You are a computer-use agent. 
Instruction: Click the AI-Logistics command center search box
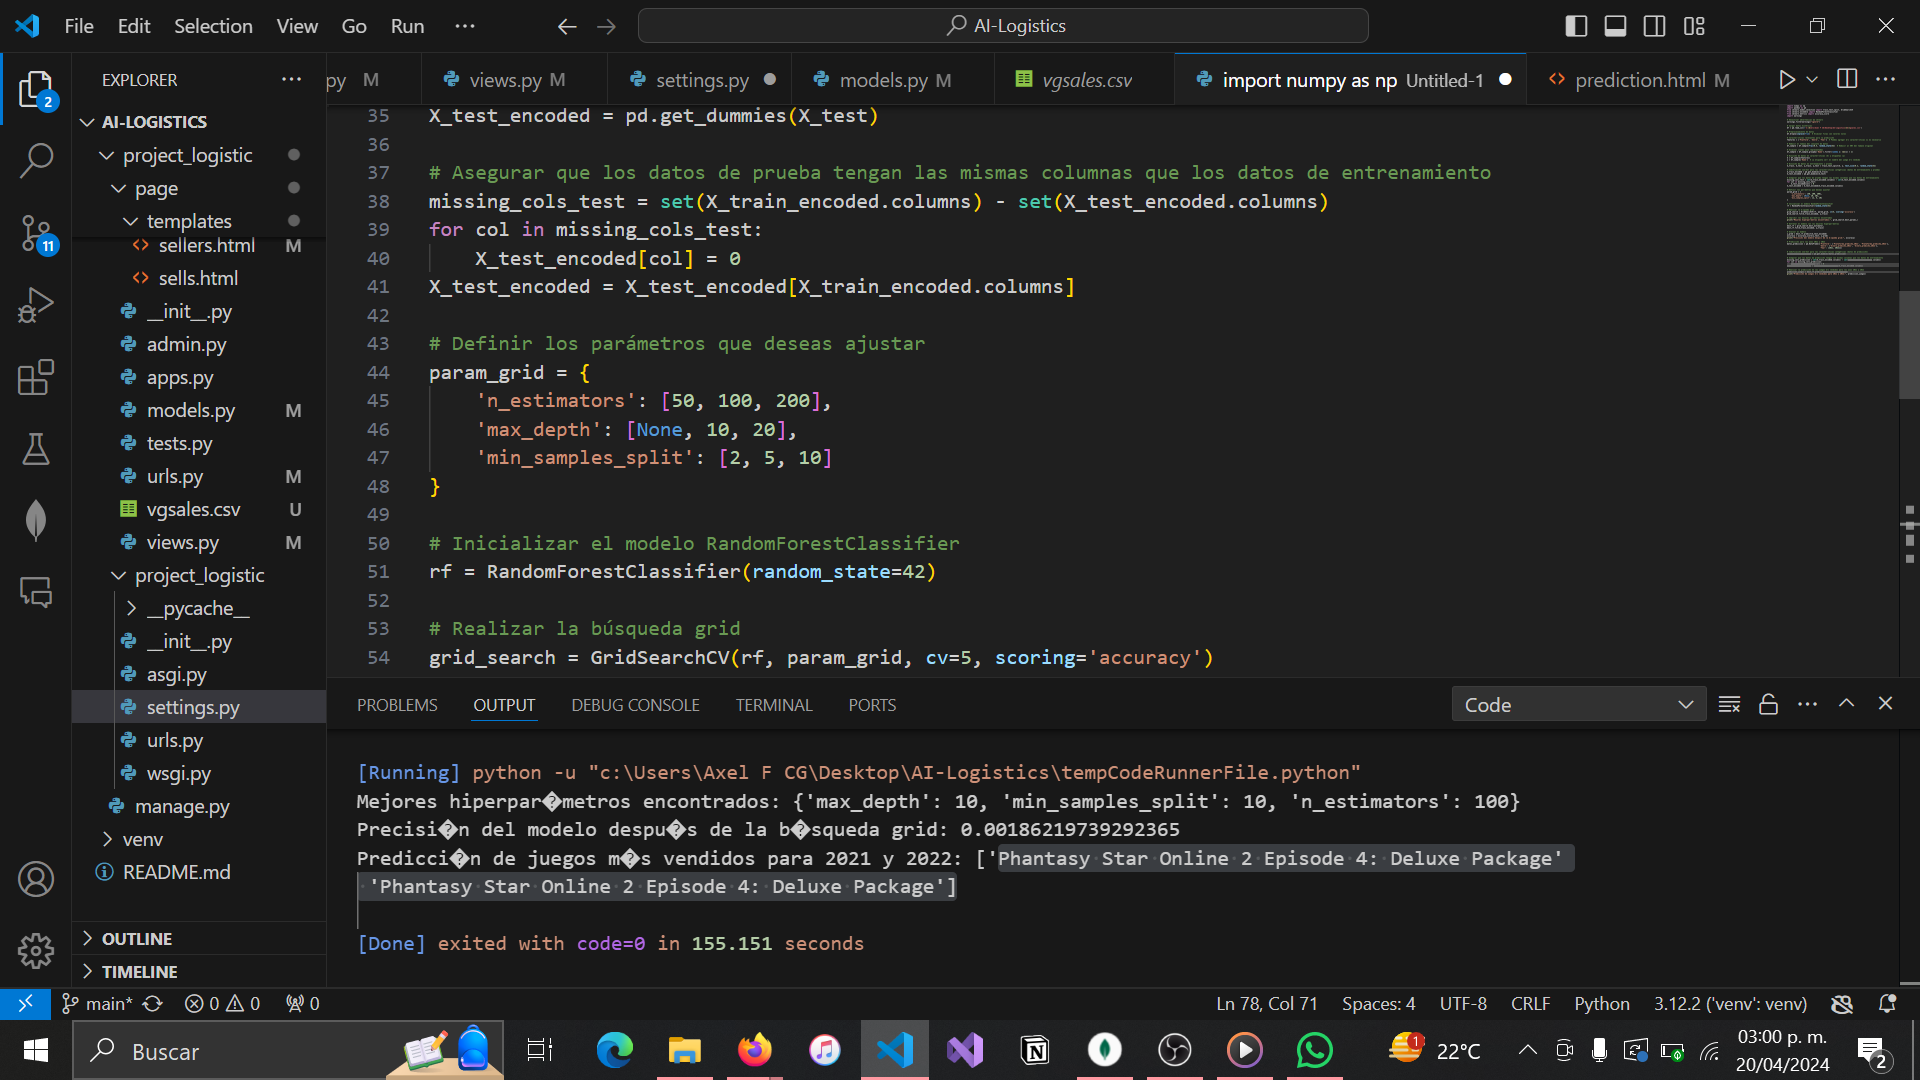(x=1003, y=26)
